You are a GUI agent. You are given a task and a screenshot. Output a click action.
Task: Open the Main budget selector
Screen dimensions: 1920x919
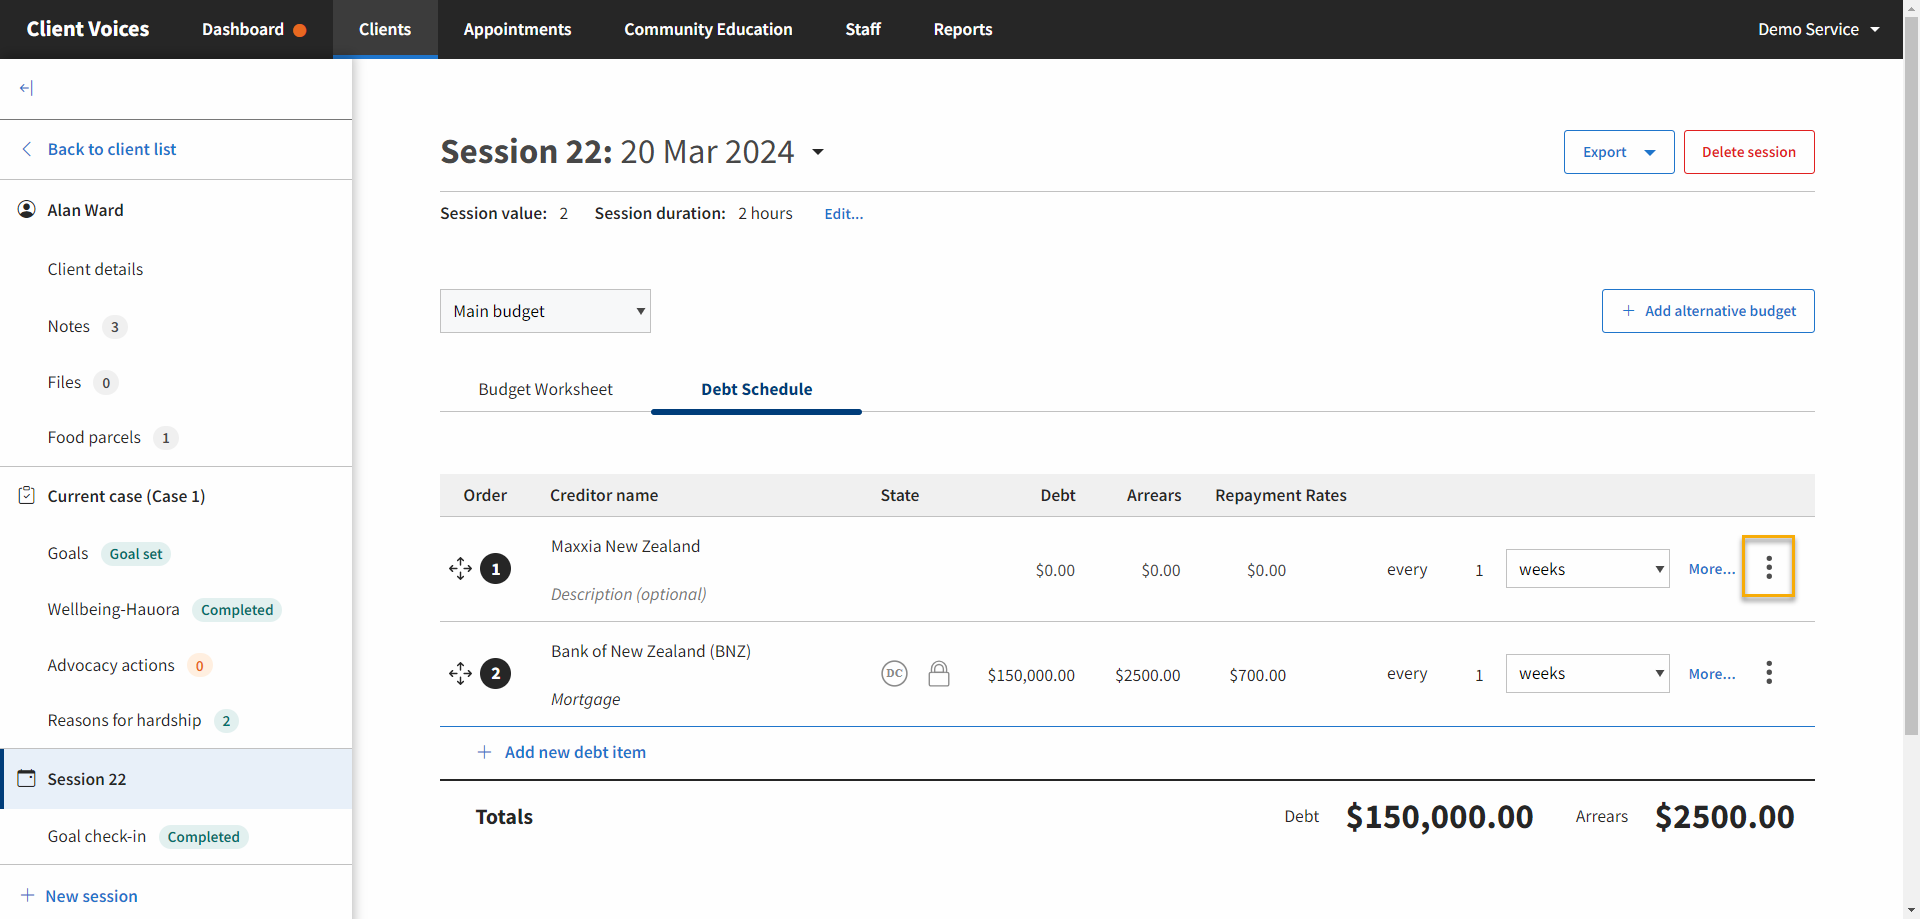545,311
